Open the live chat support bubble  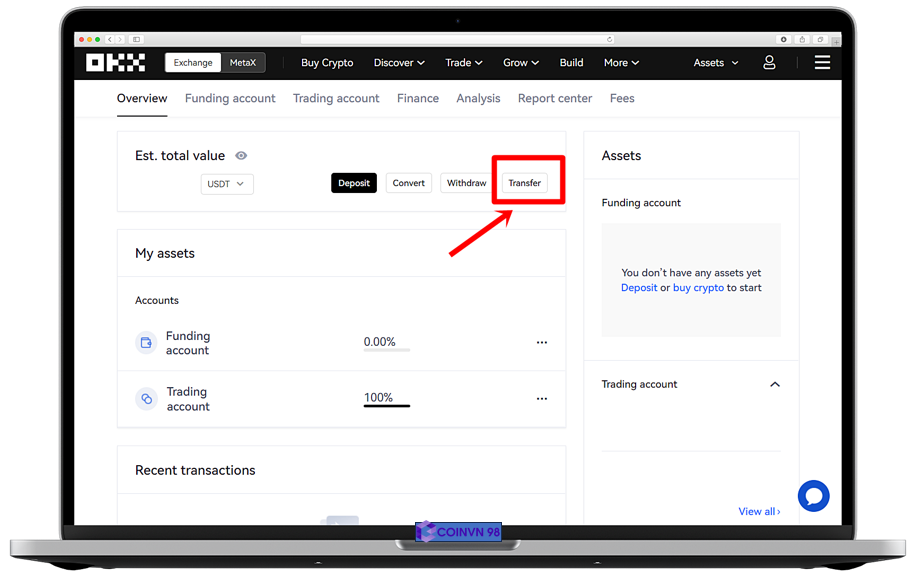click(x=813, y=496)
